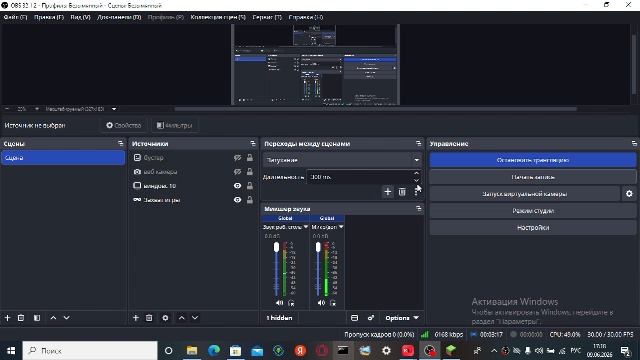Toggle lock on веб камера source
Viewport: 640px width, 360px height.
coord(250,172)
